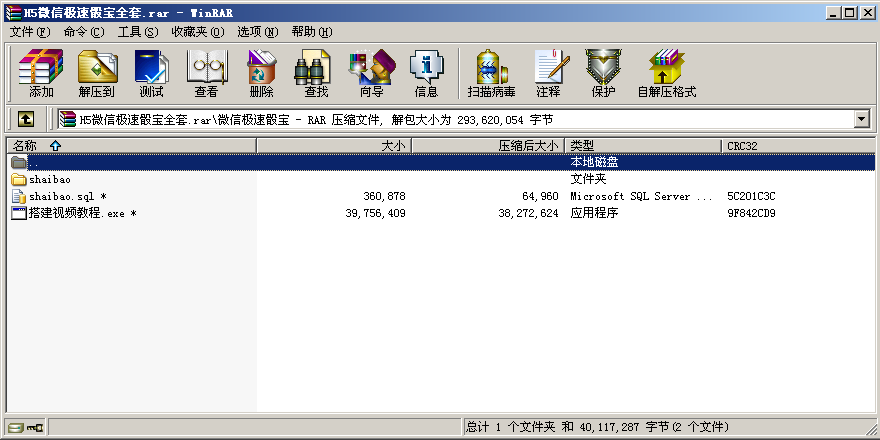Start 扫描病毒 virus scan icon
880x440 pixels.
pyautogui.click(x=491, y=73)
